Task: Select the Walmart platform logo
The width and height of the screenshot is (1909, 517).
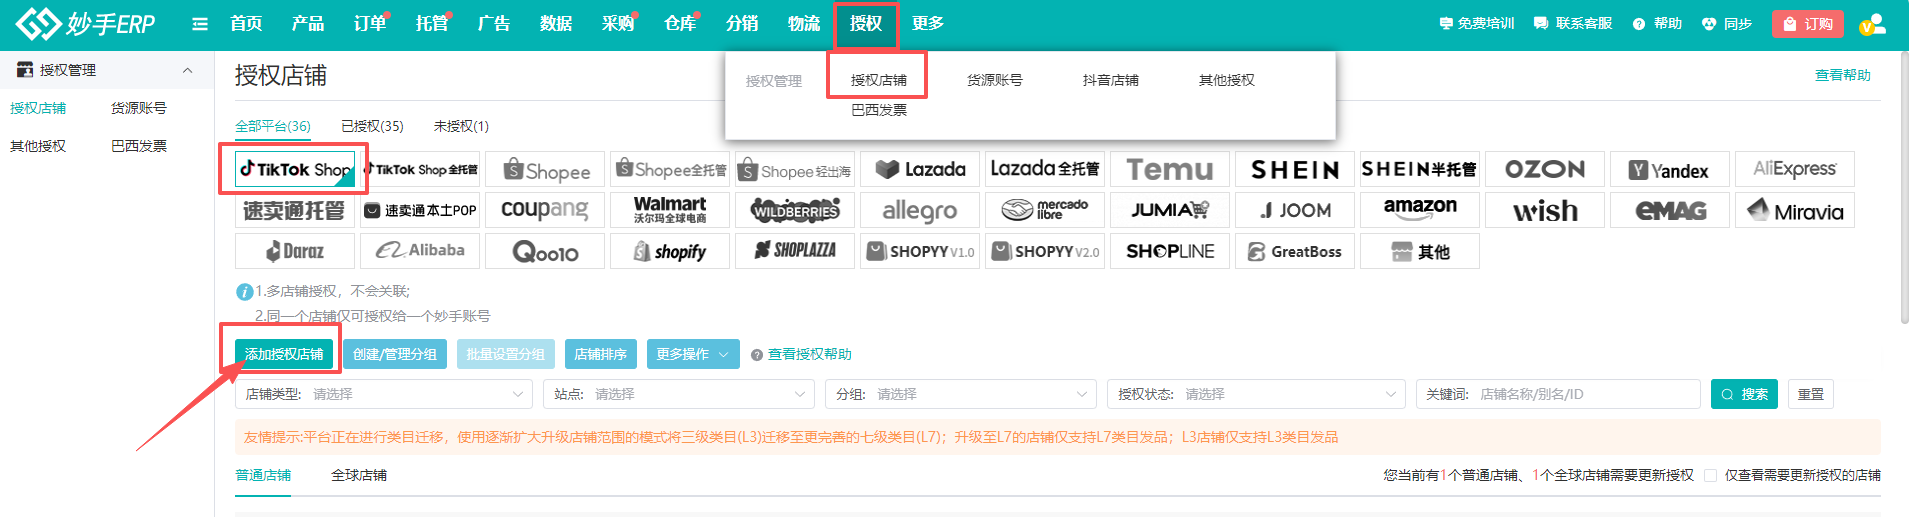Action: click(x=670, y=210)
